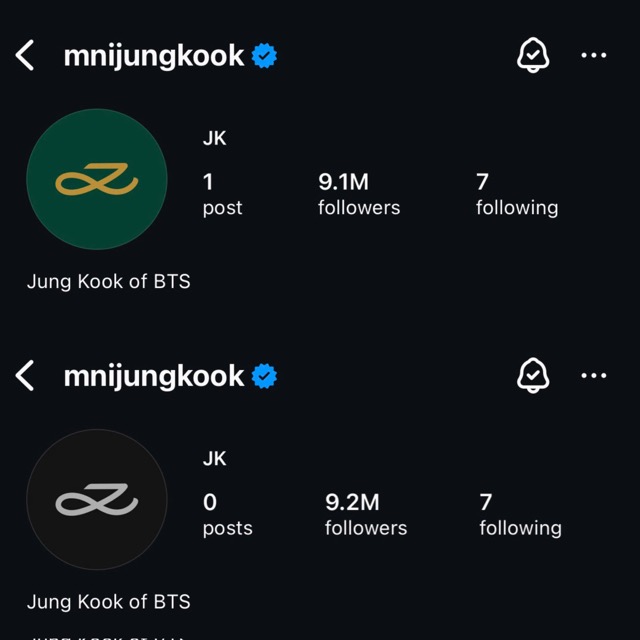Toggle the notification bell on the 9.2M-follower profile
This screenshot has width=640, height=640.
click(x=533, y=376)
